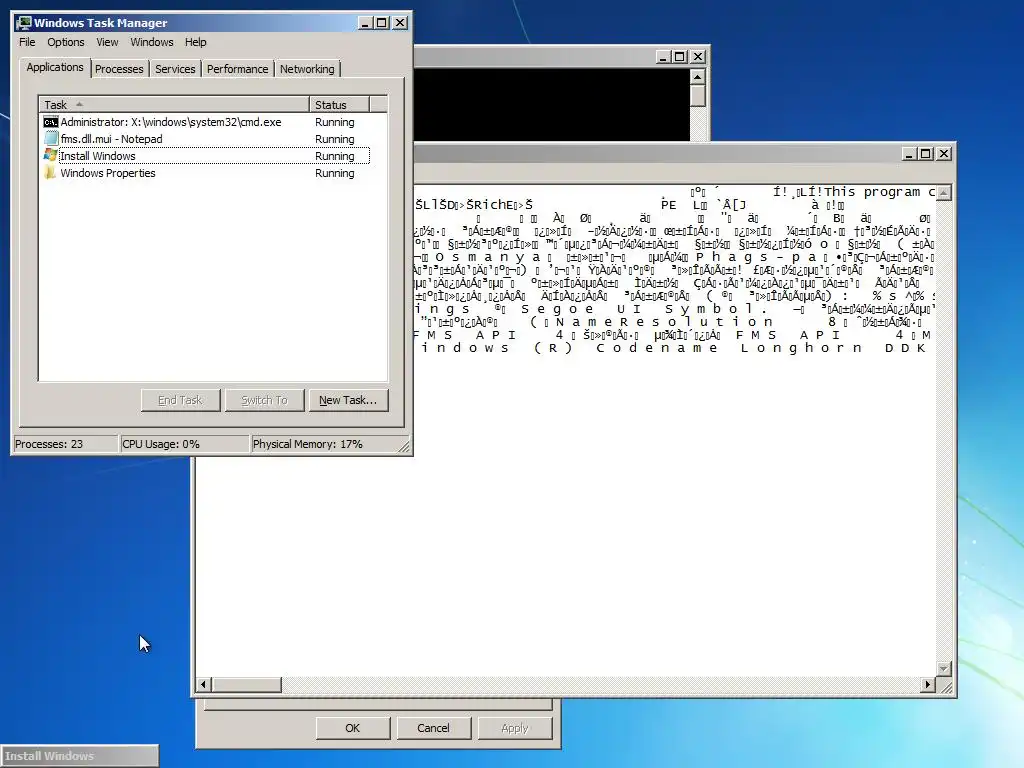Viewport: 1024px width, 768px height.
Task: Close the cmd window
Action: pyautogui.click(x=698, y=57)
